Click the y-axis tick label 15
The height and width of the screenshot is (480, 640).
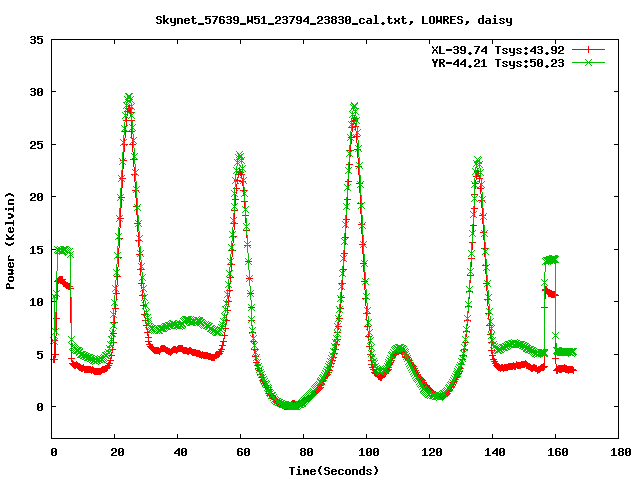coord(36,250)
